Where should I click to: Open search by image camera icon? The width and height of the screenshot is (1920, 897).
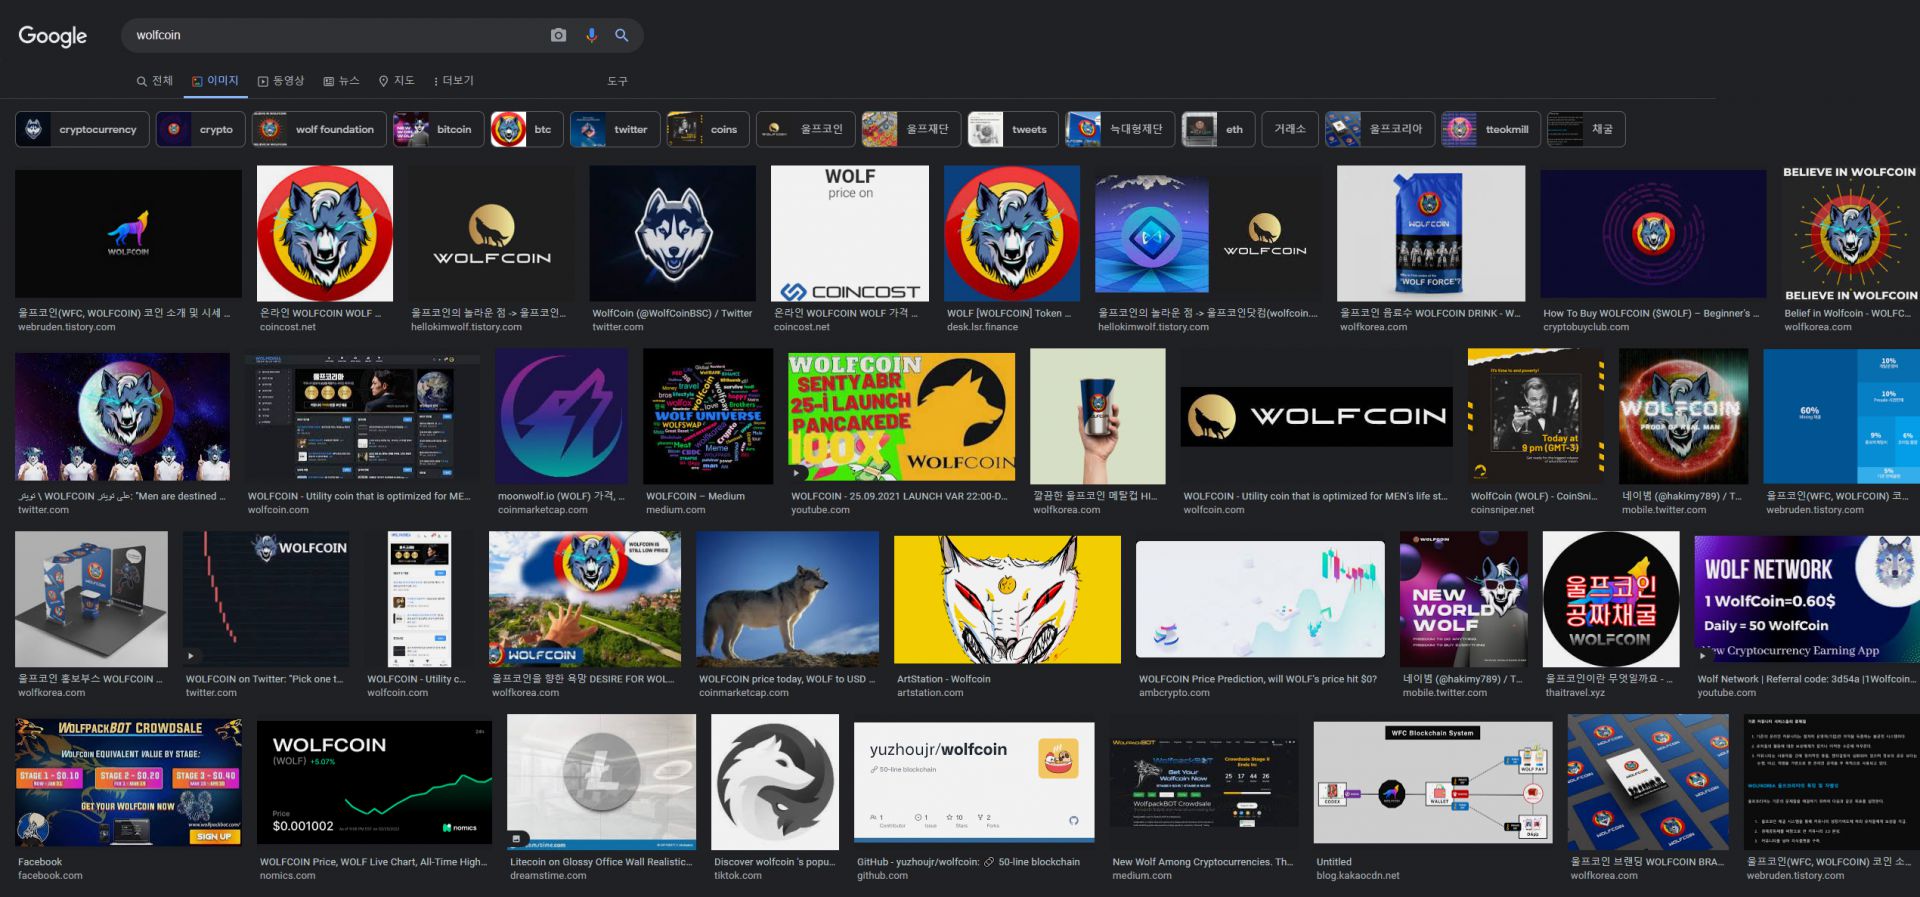click(x=559, y=35)
